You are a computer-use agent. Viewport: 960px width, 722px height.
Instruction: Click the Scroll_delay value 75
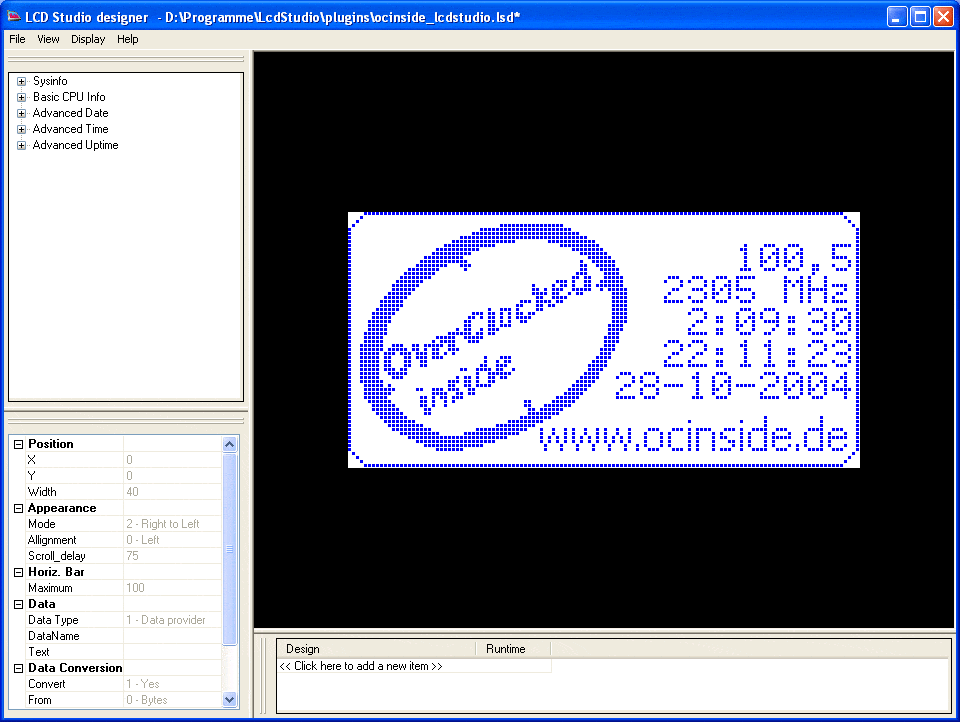tap(173, 556)
